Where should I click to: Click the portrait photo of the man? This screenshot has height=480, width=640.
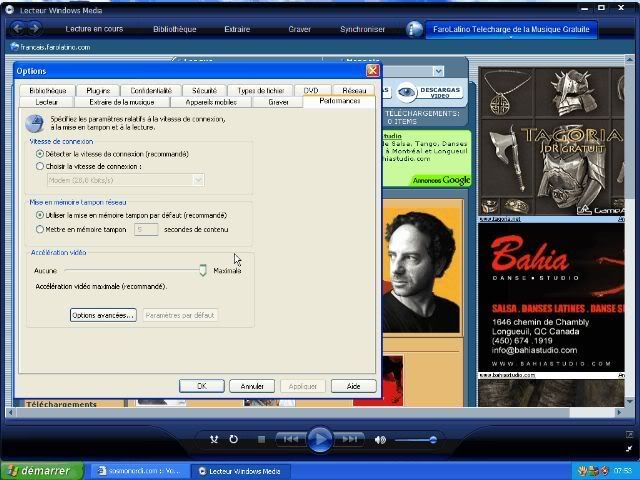(x=422, y=268)
